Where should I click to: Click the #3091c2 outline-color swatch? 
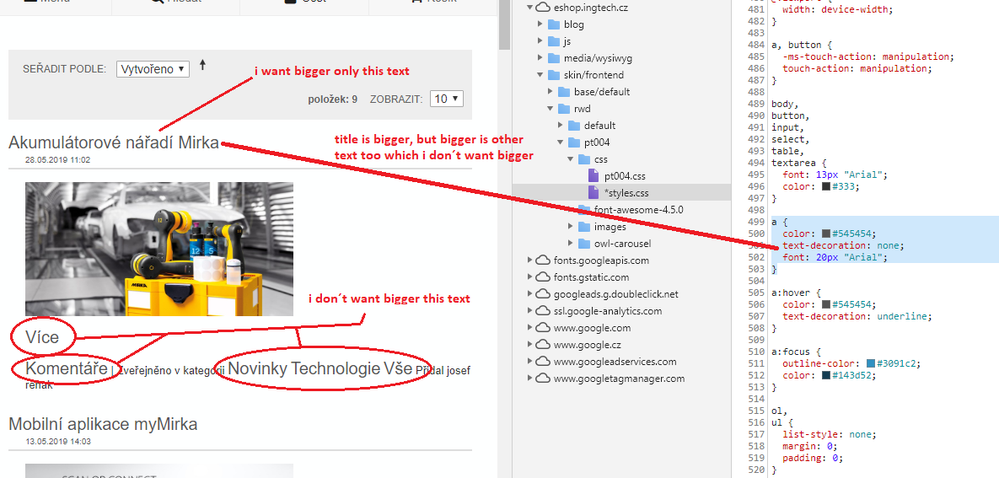tap(874, 362)
